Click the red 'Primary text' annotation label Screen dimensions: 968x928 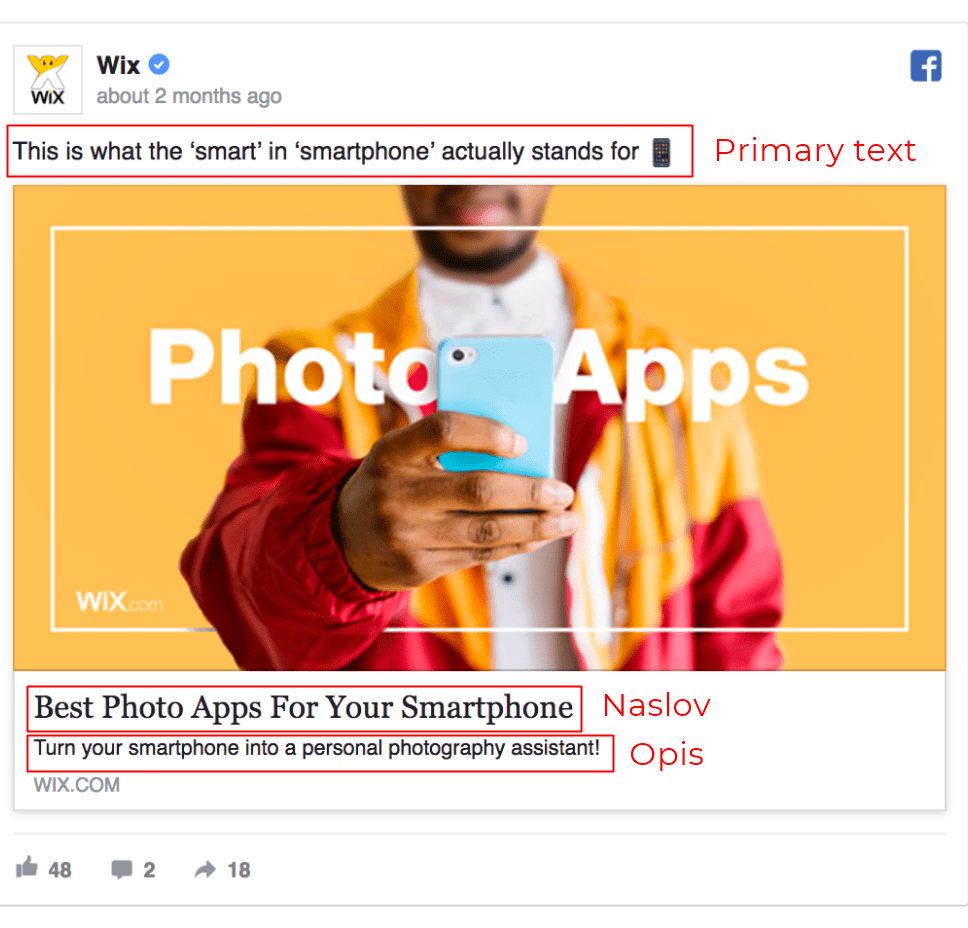[x=815, y=151]
